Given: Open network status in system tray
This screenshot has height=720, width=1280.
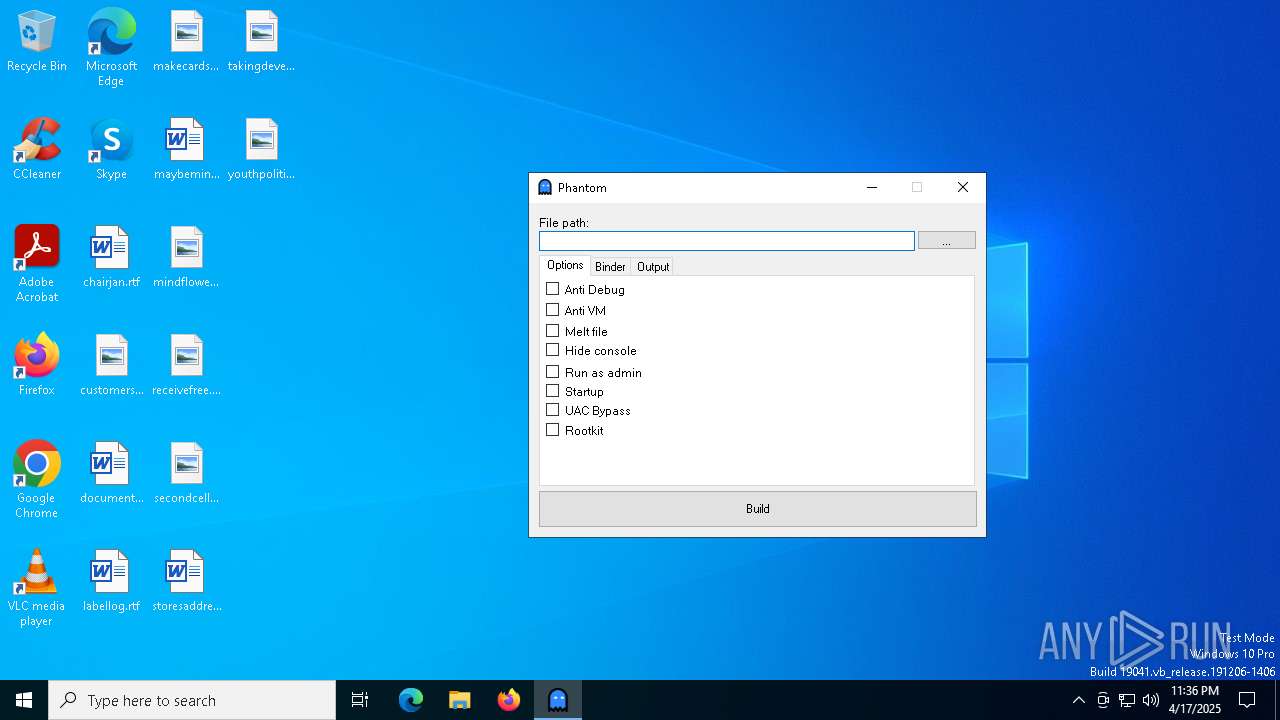Looking at the screenshot, I should click(1127, 700).
